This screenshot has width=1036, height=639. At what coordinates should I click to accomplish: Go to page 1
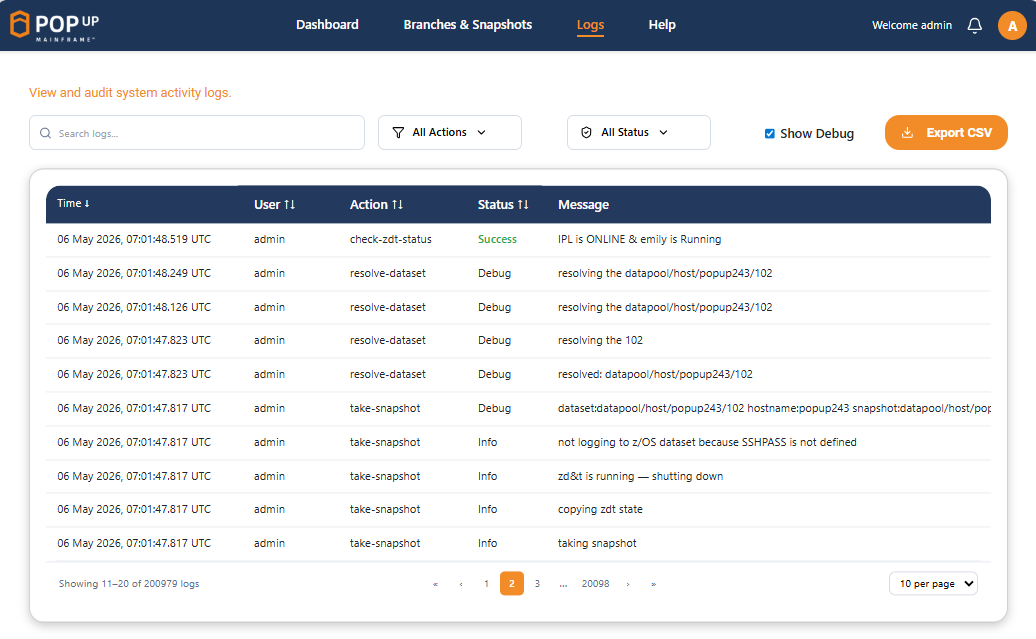(x=486, y=584)
